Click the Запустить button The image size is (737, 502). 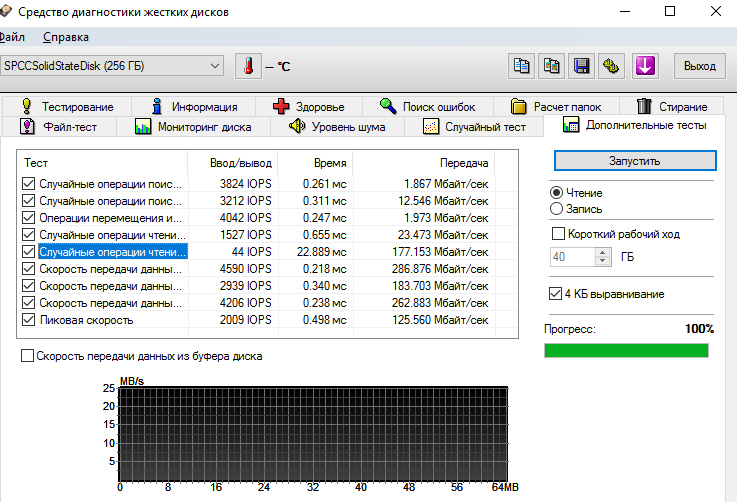click(x=635, y=161)
